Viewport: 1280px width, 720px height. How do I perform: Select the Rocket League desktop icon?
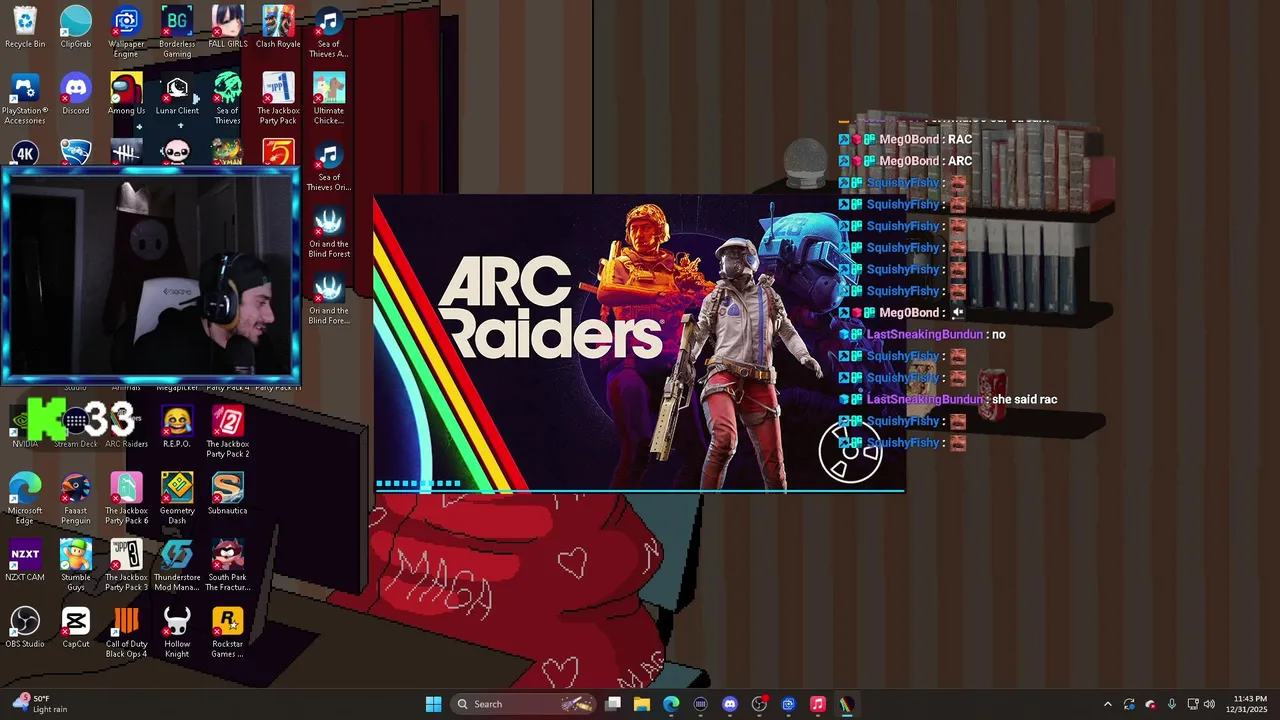coord(76,152)
